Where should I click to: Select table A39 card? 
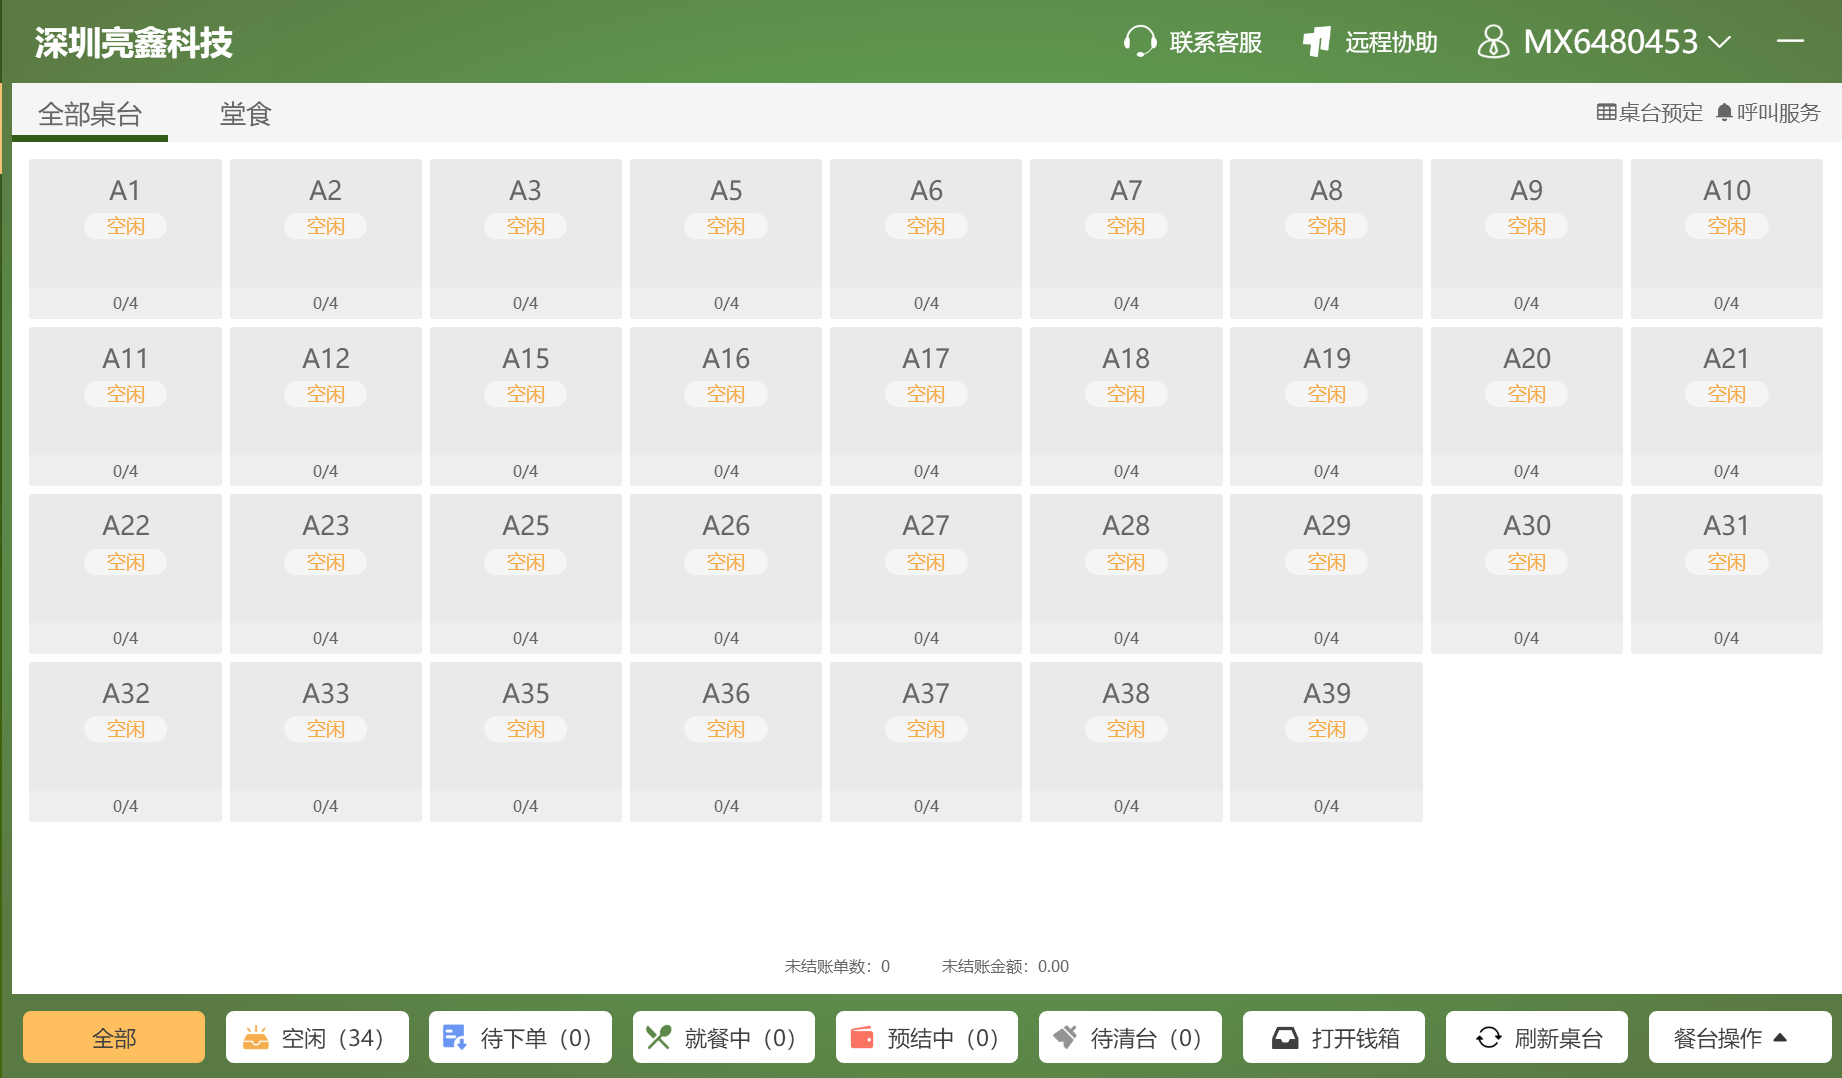tap(1326, 742)
